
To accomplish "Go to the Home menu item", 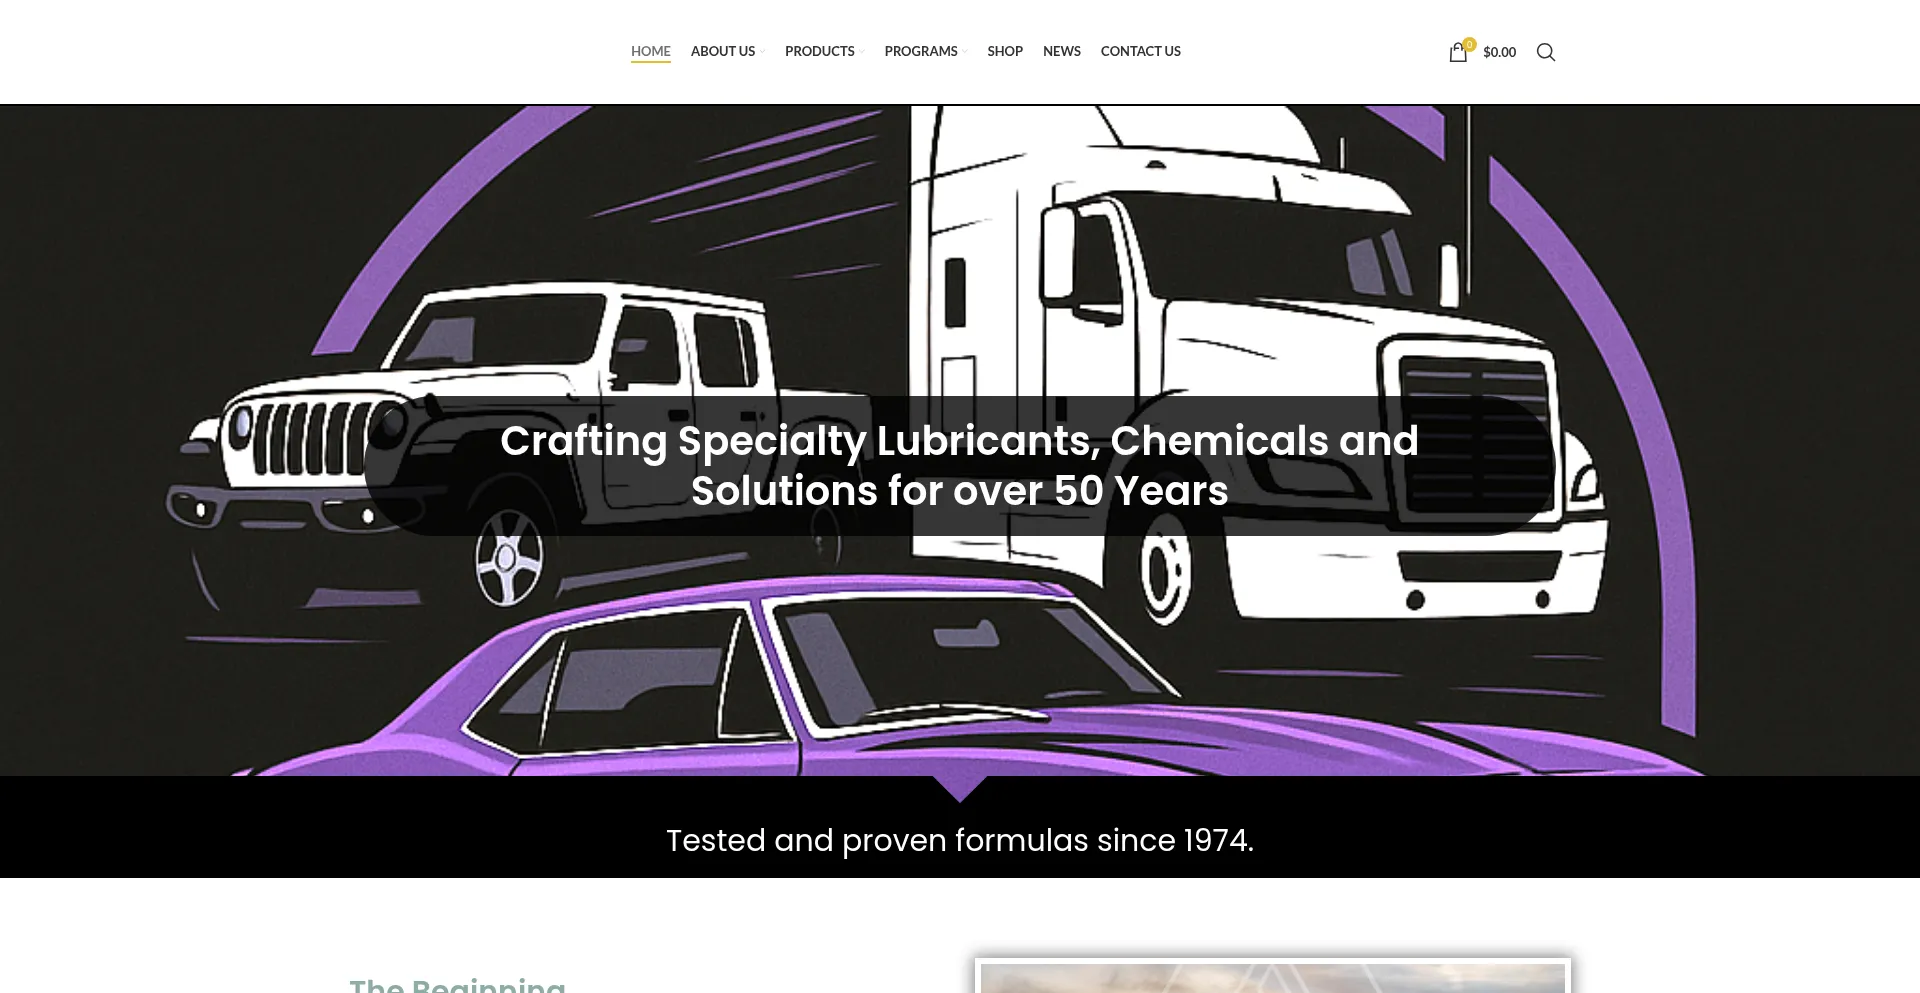I will point(650,51).
